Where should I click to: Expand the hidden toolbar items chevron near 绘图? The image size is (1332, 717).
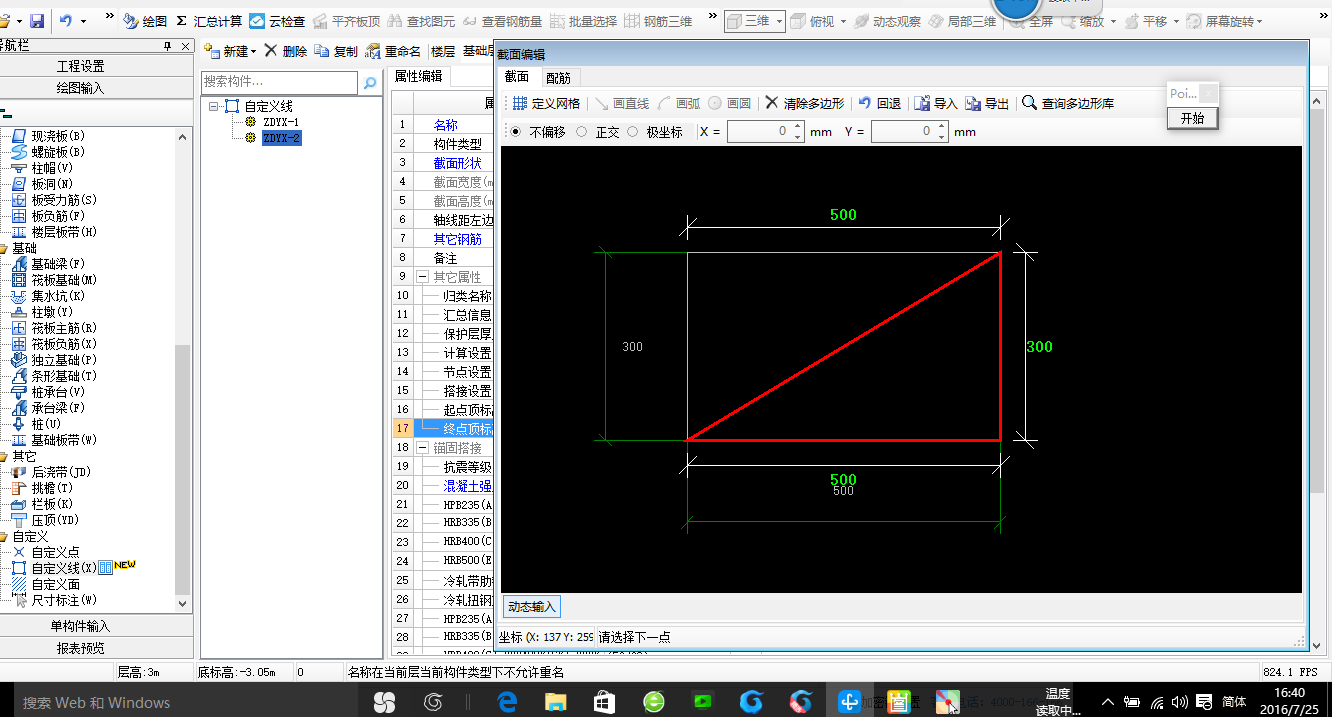[x=108, y=18]
